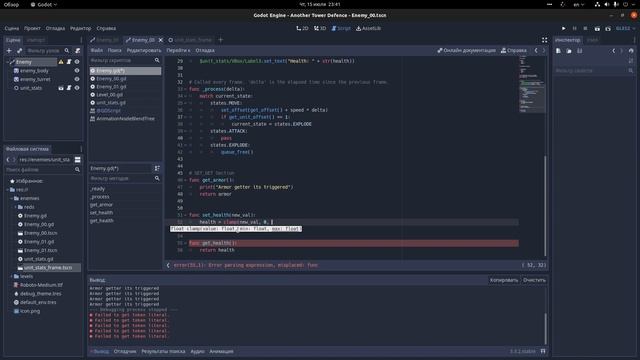Click the instance child scene chain icon
This screenshot has height=360, width=640.
19,51
